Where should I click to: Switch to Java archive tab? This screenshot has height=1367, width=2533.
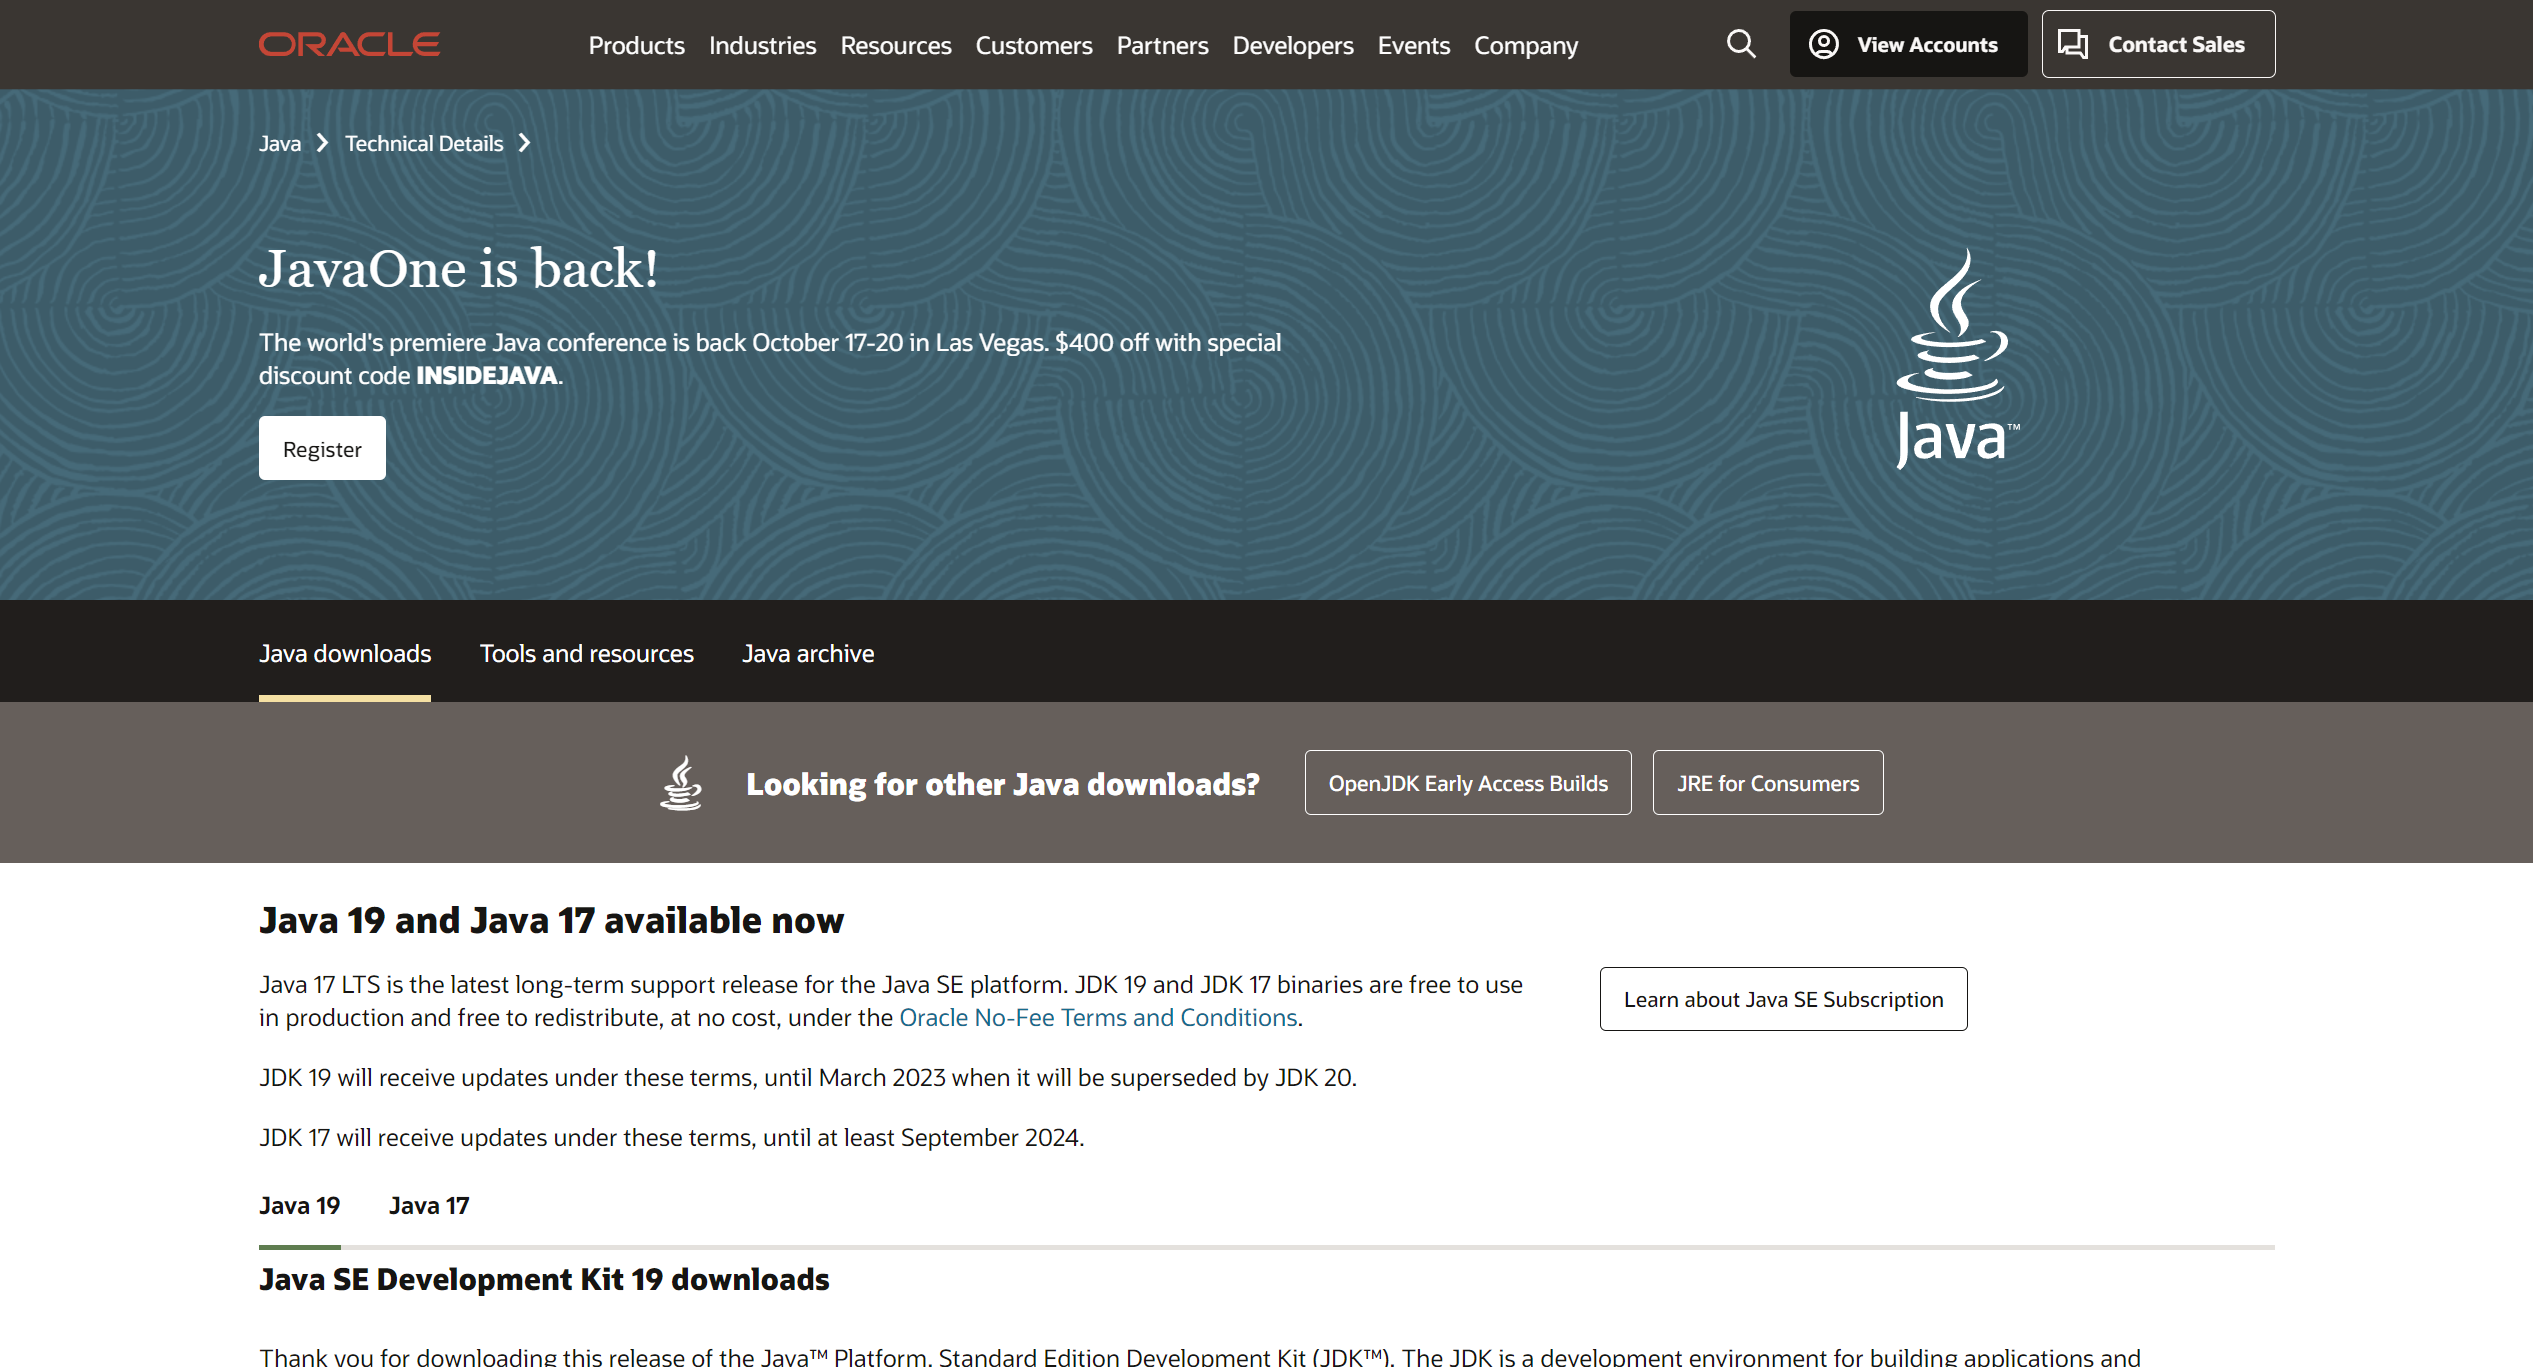[x=808, y=653]
